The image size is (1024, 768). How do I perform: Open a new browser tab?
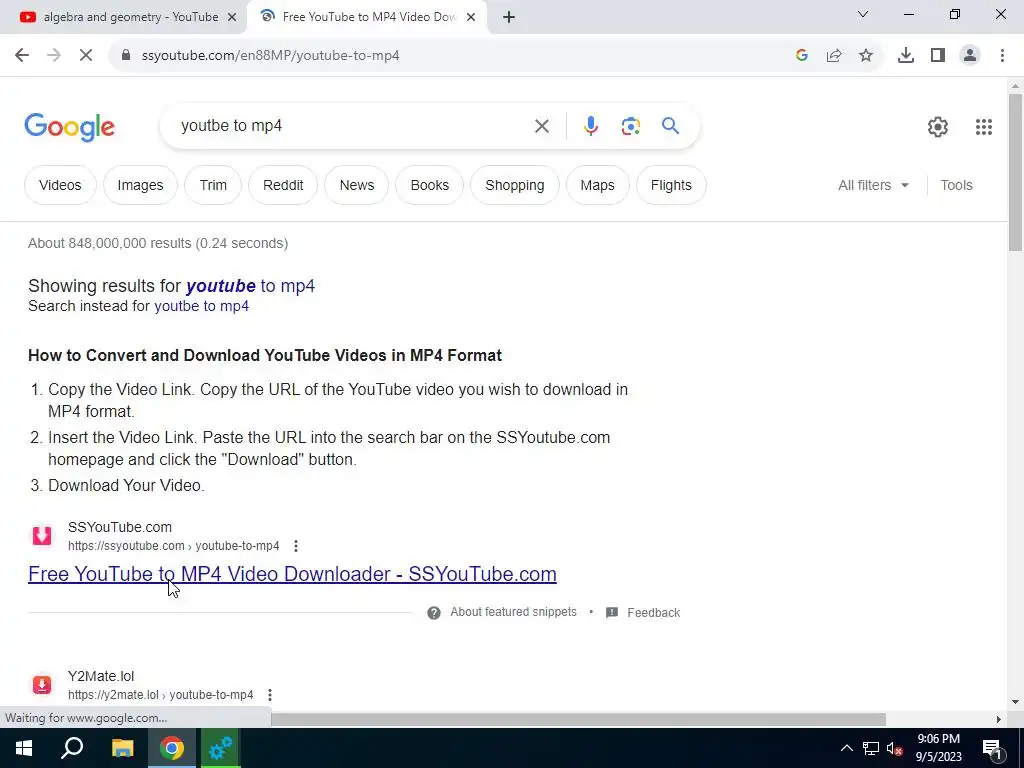tap(509, 17)
